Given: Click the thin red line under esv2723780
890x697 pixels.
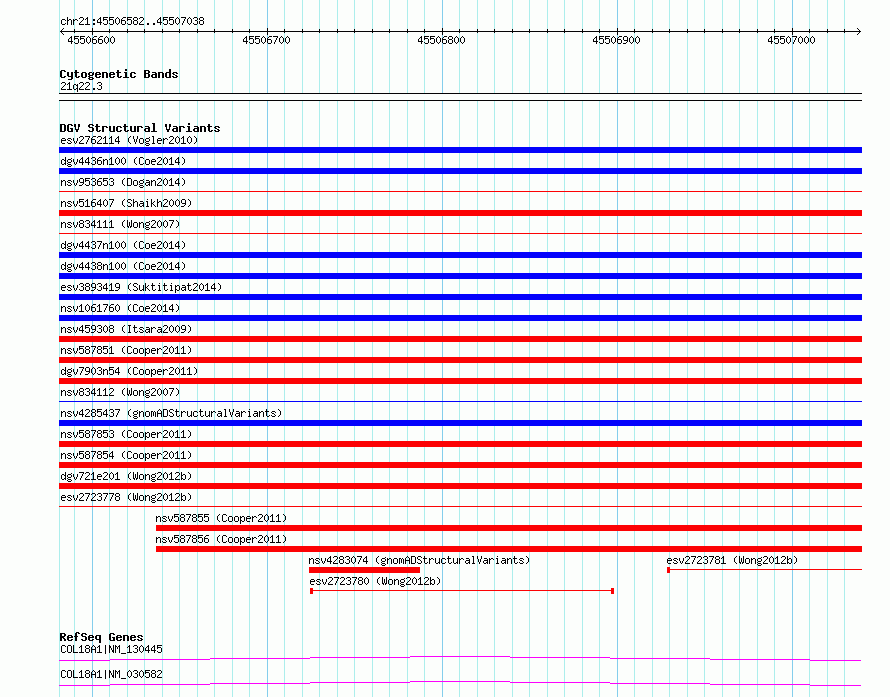Looking at the screenshot, I should click(462, 591).
